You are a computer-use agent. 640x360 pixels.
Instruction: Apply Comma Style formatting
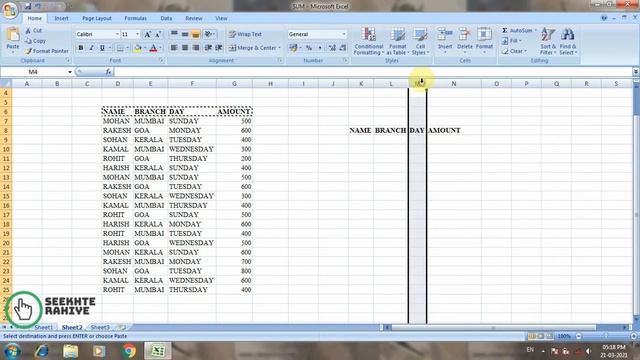[320, 48]
